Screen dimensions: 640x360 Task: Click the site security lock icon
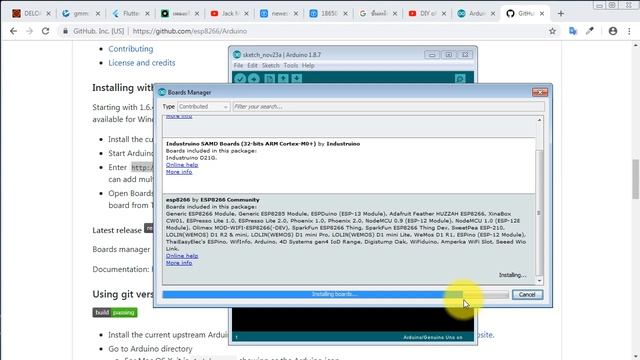click(65, 31)
